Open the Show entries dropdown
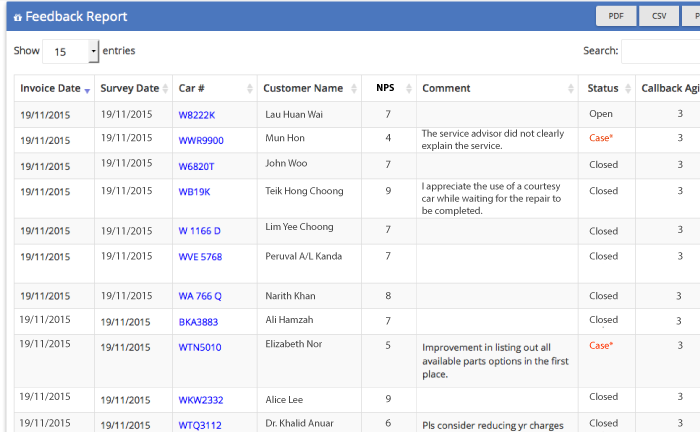Screen dimensions: 700x432 click(71, 51)
